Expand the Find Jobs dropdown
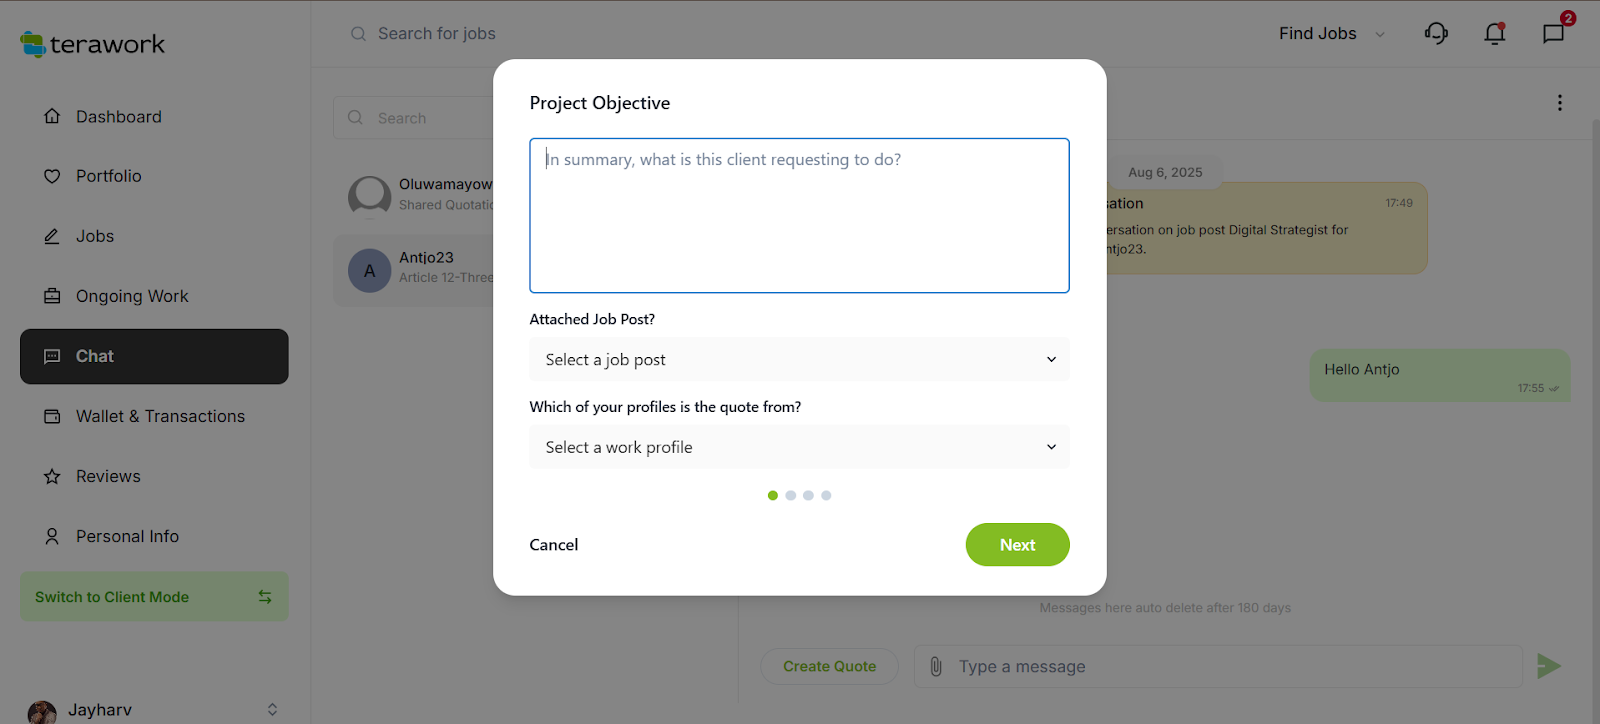1600x724 pixels. pos(1332,34)
